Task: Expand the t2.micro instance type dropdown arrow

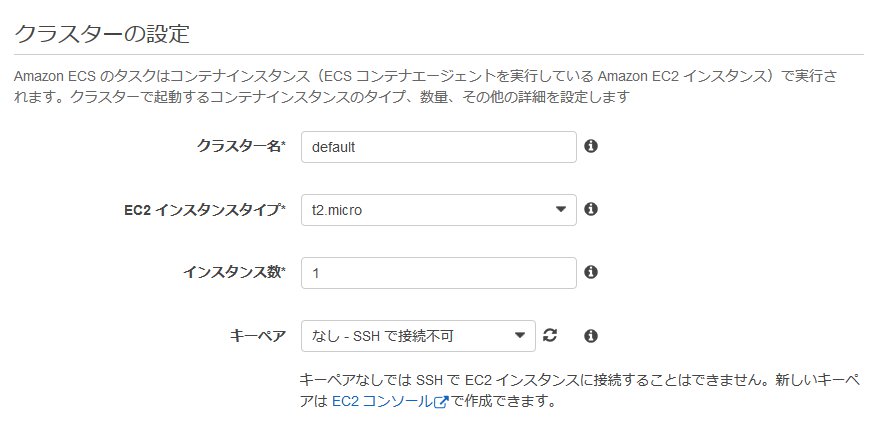Action: (x=559, y=210)
